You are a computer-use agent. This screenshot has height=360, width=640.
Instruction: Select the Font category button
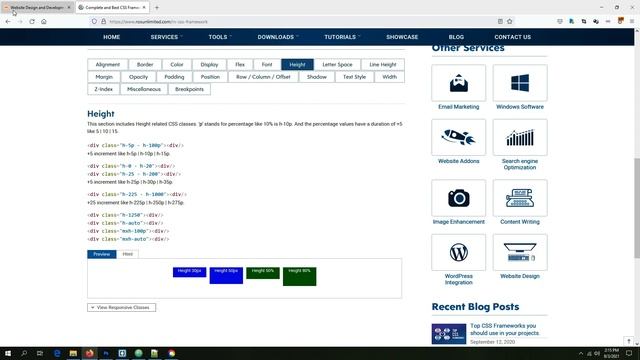[267, 64]
